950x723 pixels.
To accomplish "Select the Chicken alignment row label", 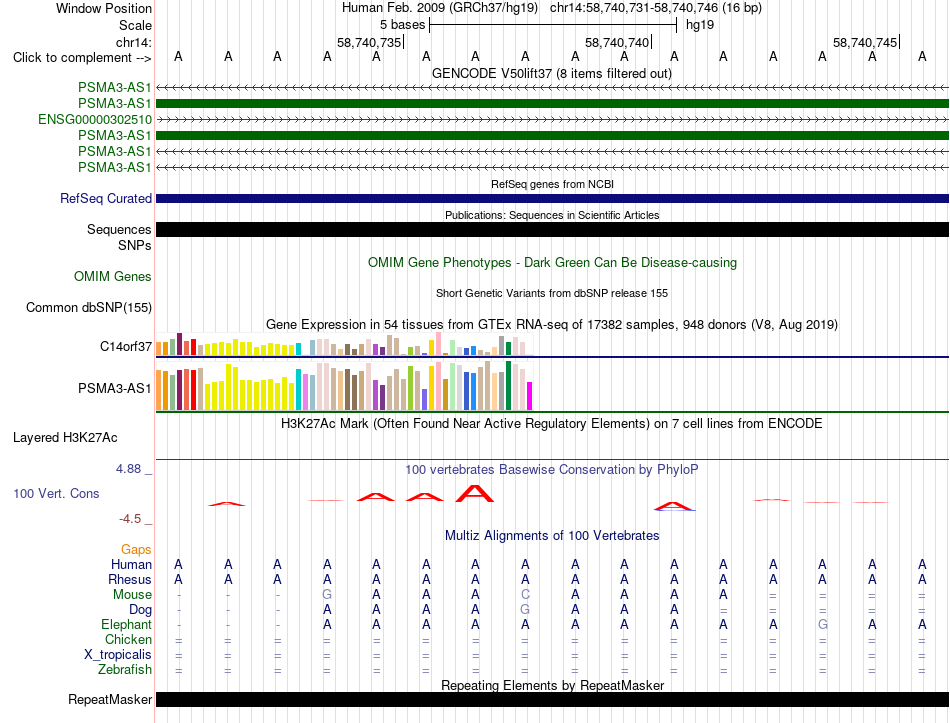I will [128, 639].
